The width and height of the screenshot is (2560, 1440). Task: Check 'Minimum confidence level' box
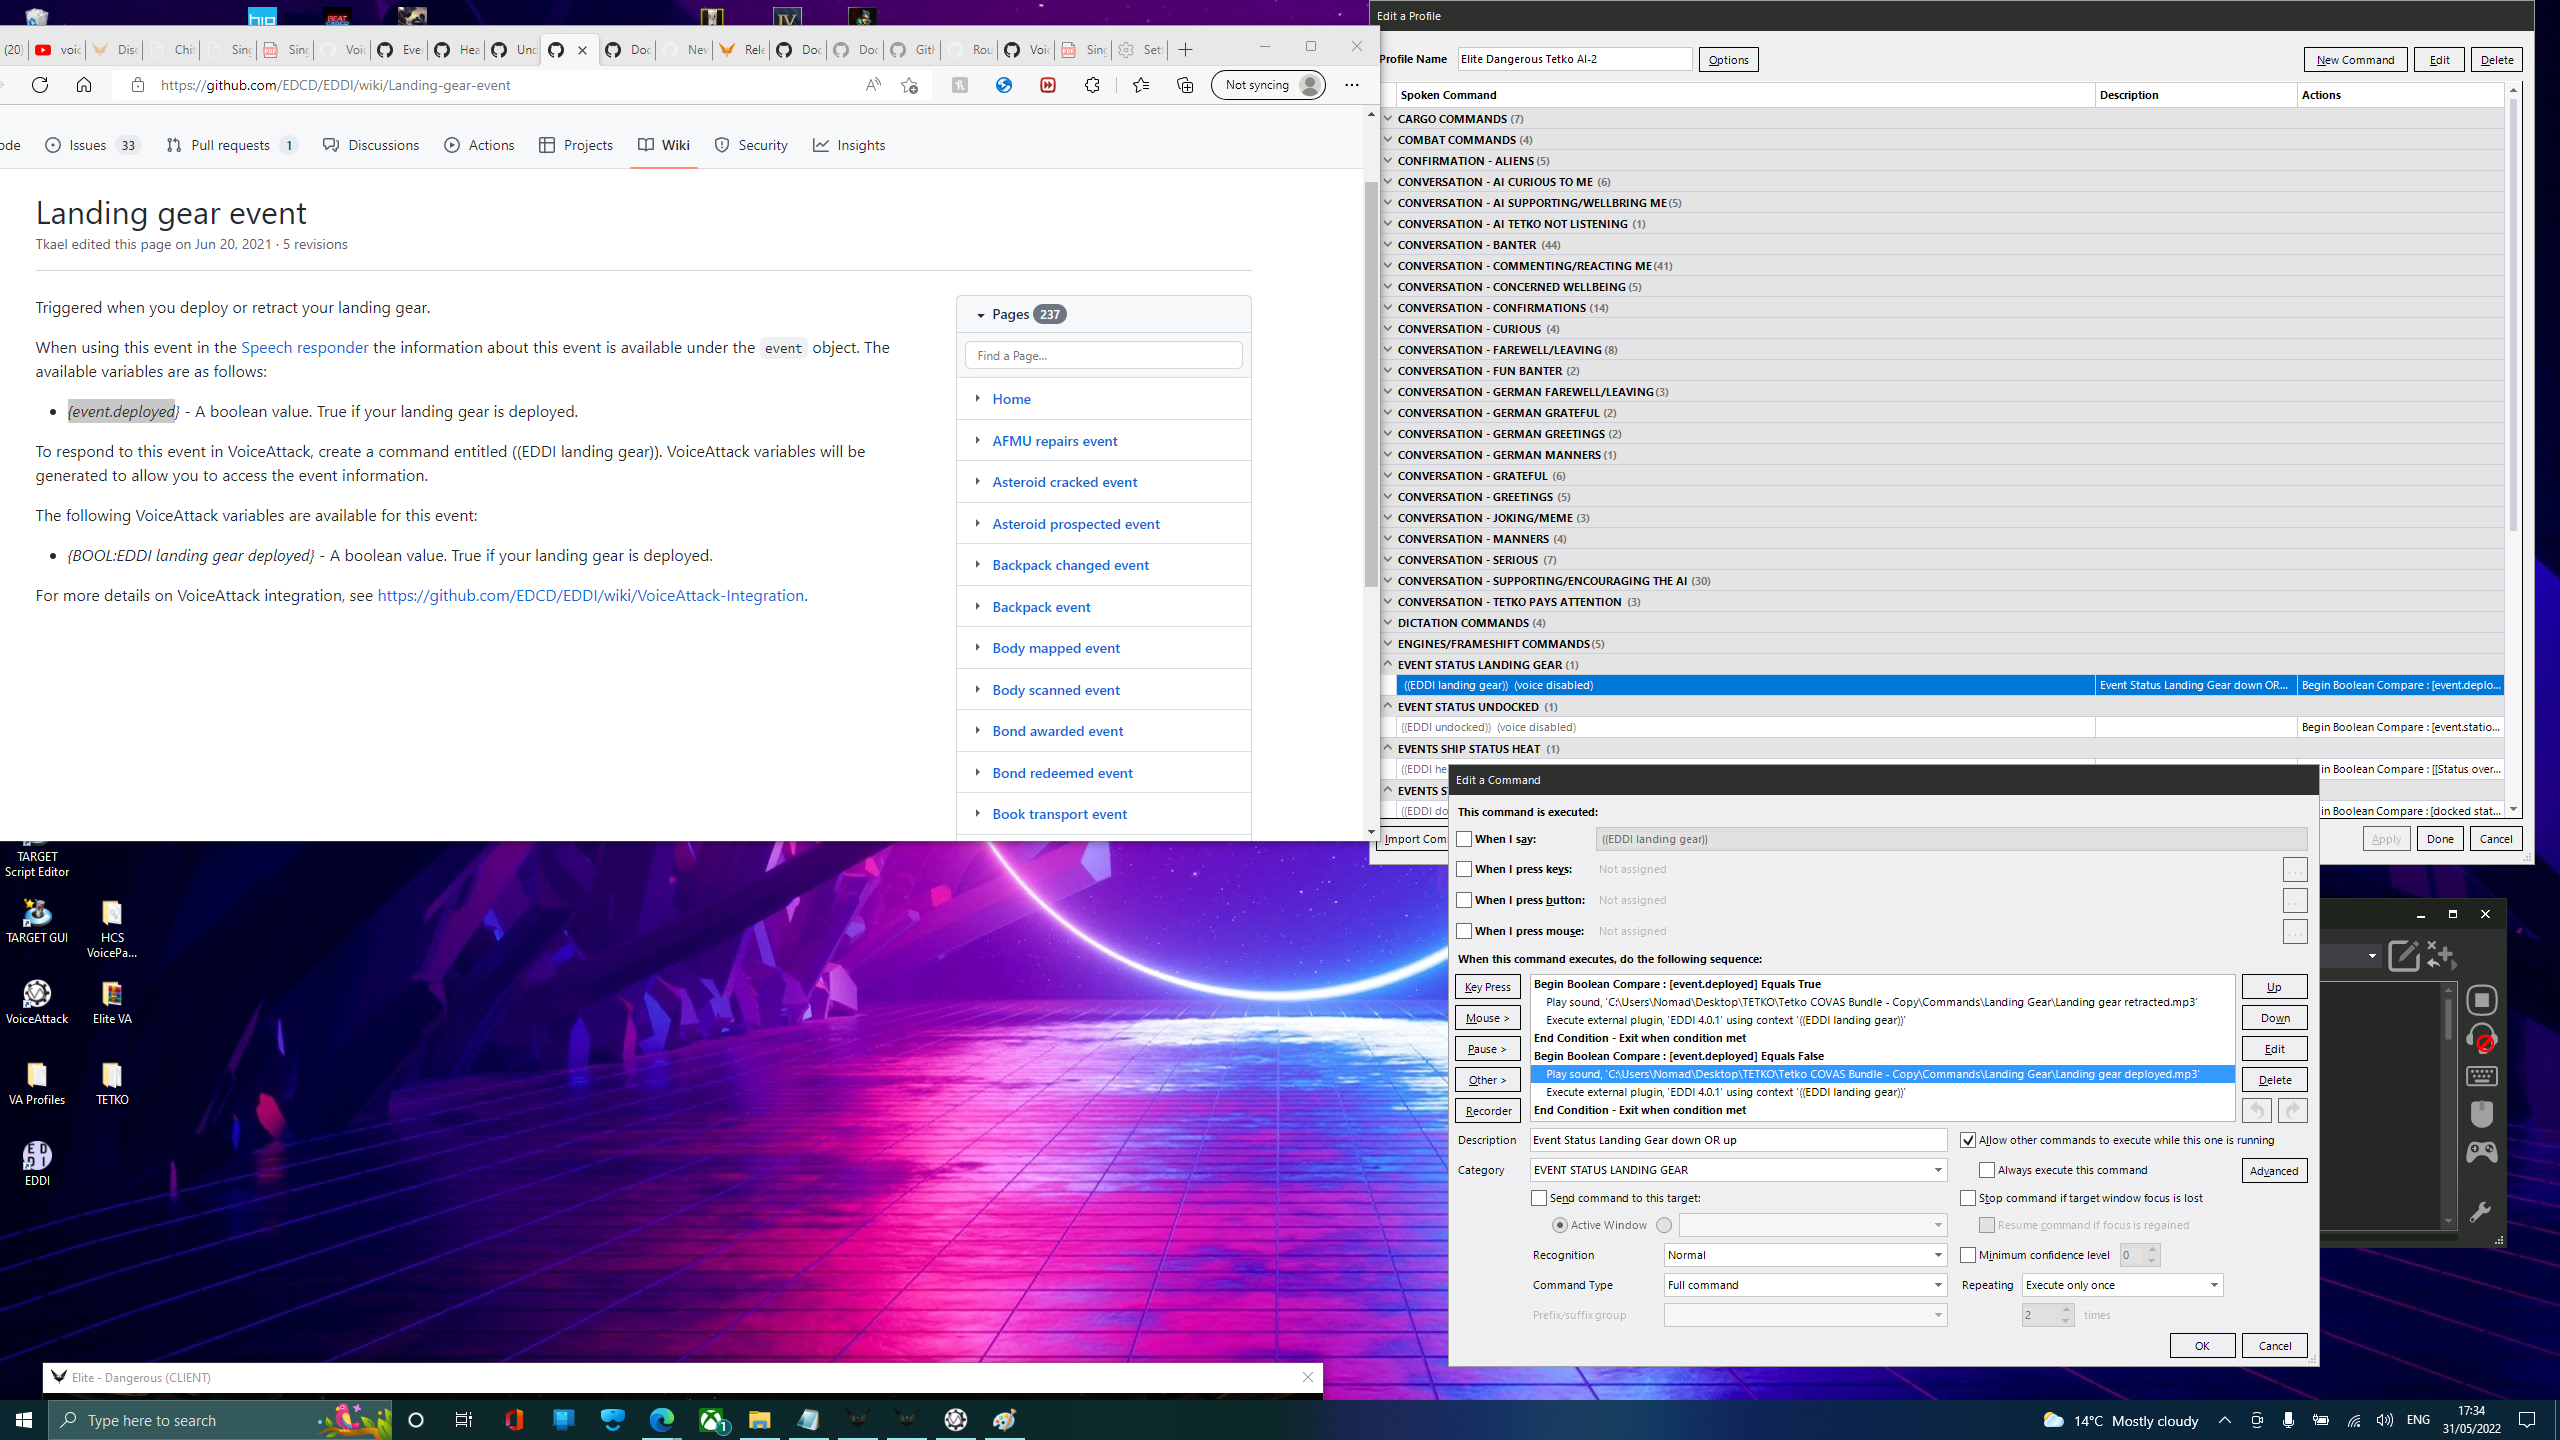[x=1968, y=1255]
